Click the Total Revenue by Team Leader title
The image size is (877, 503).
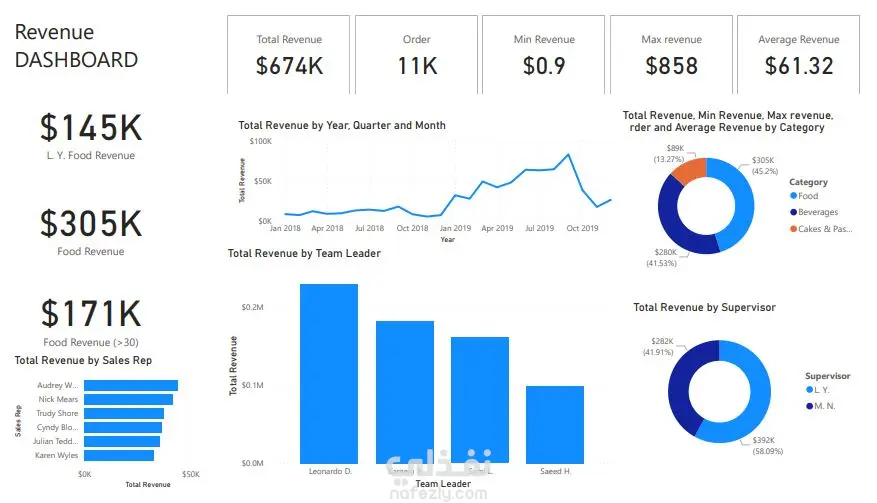point(304,253)
